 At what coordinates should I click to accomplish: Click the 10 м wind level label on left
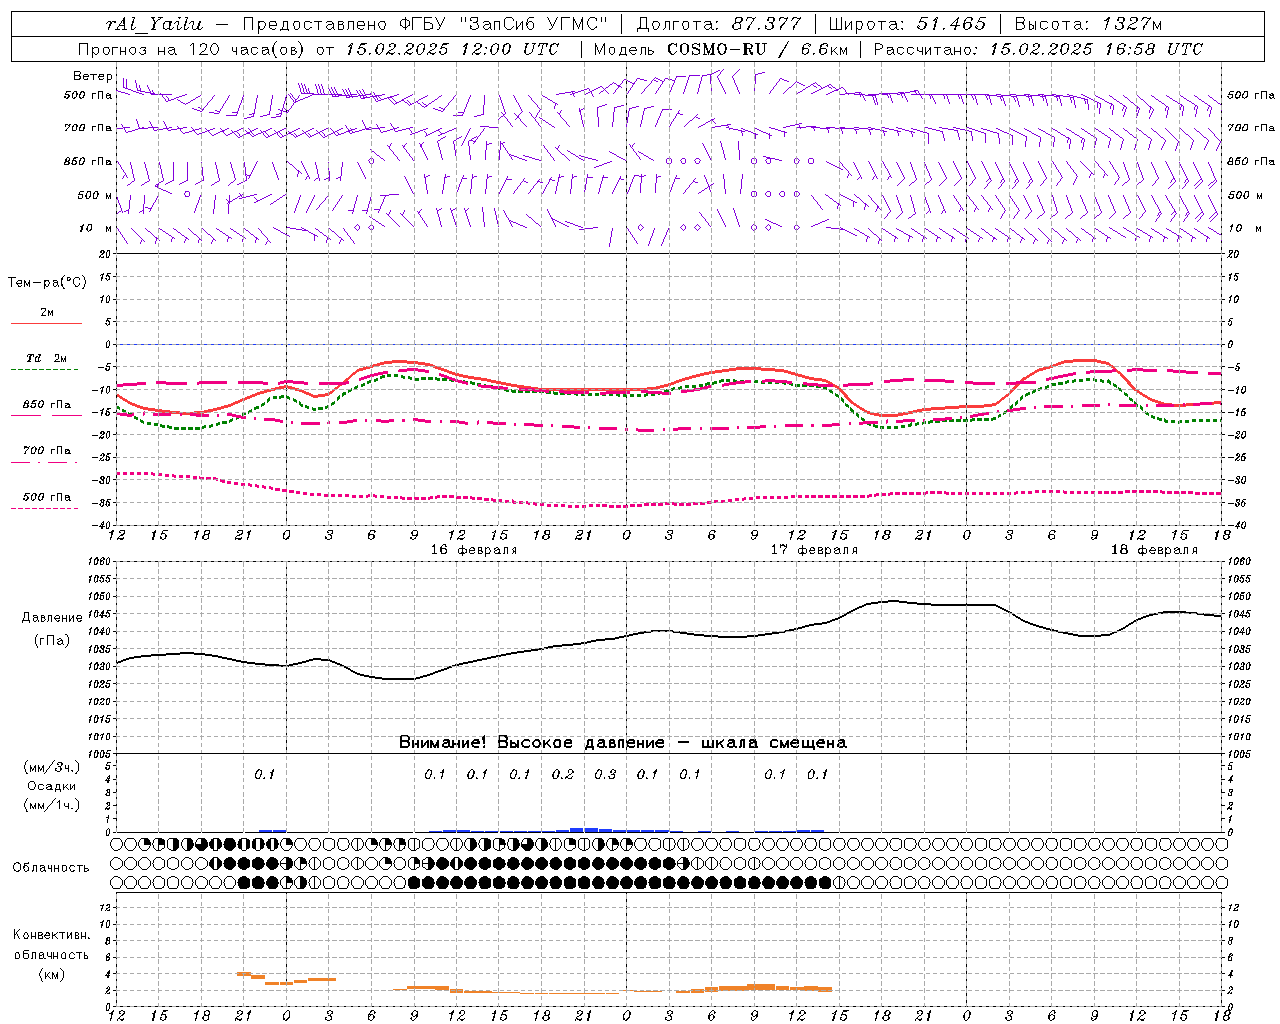[95, 228]
